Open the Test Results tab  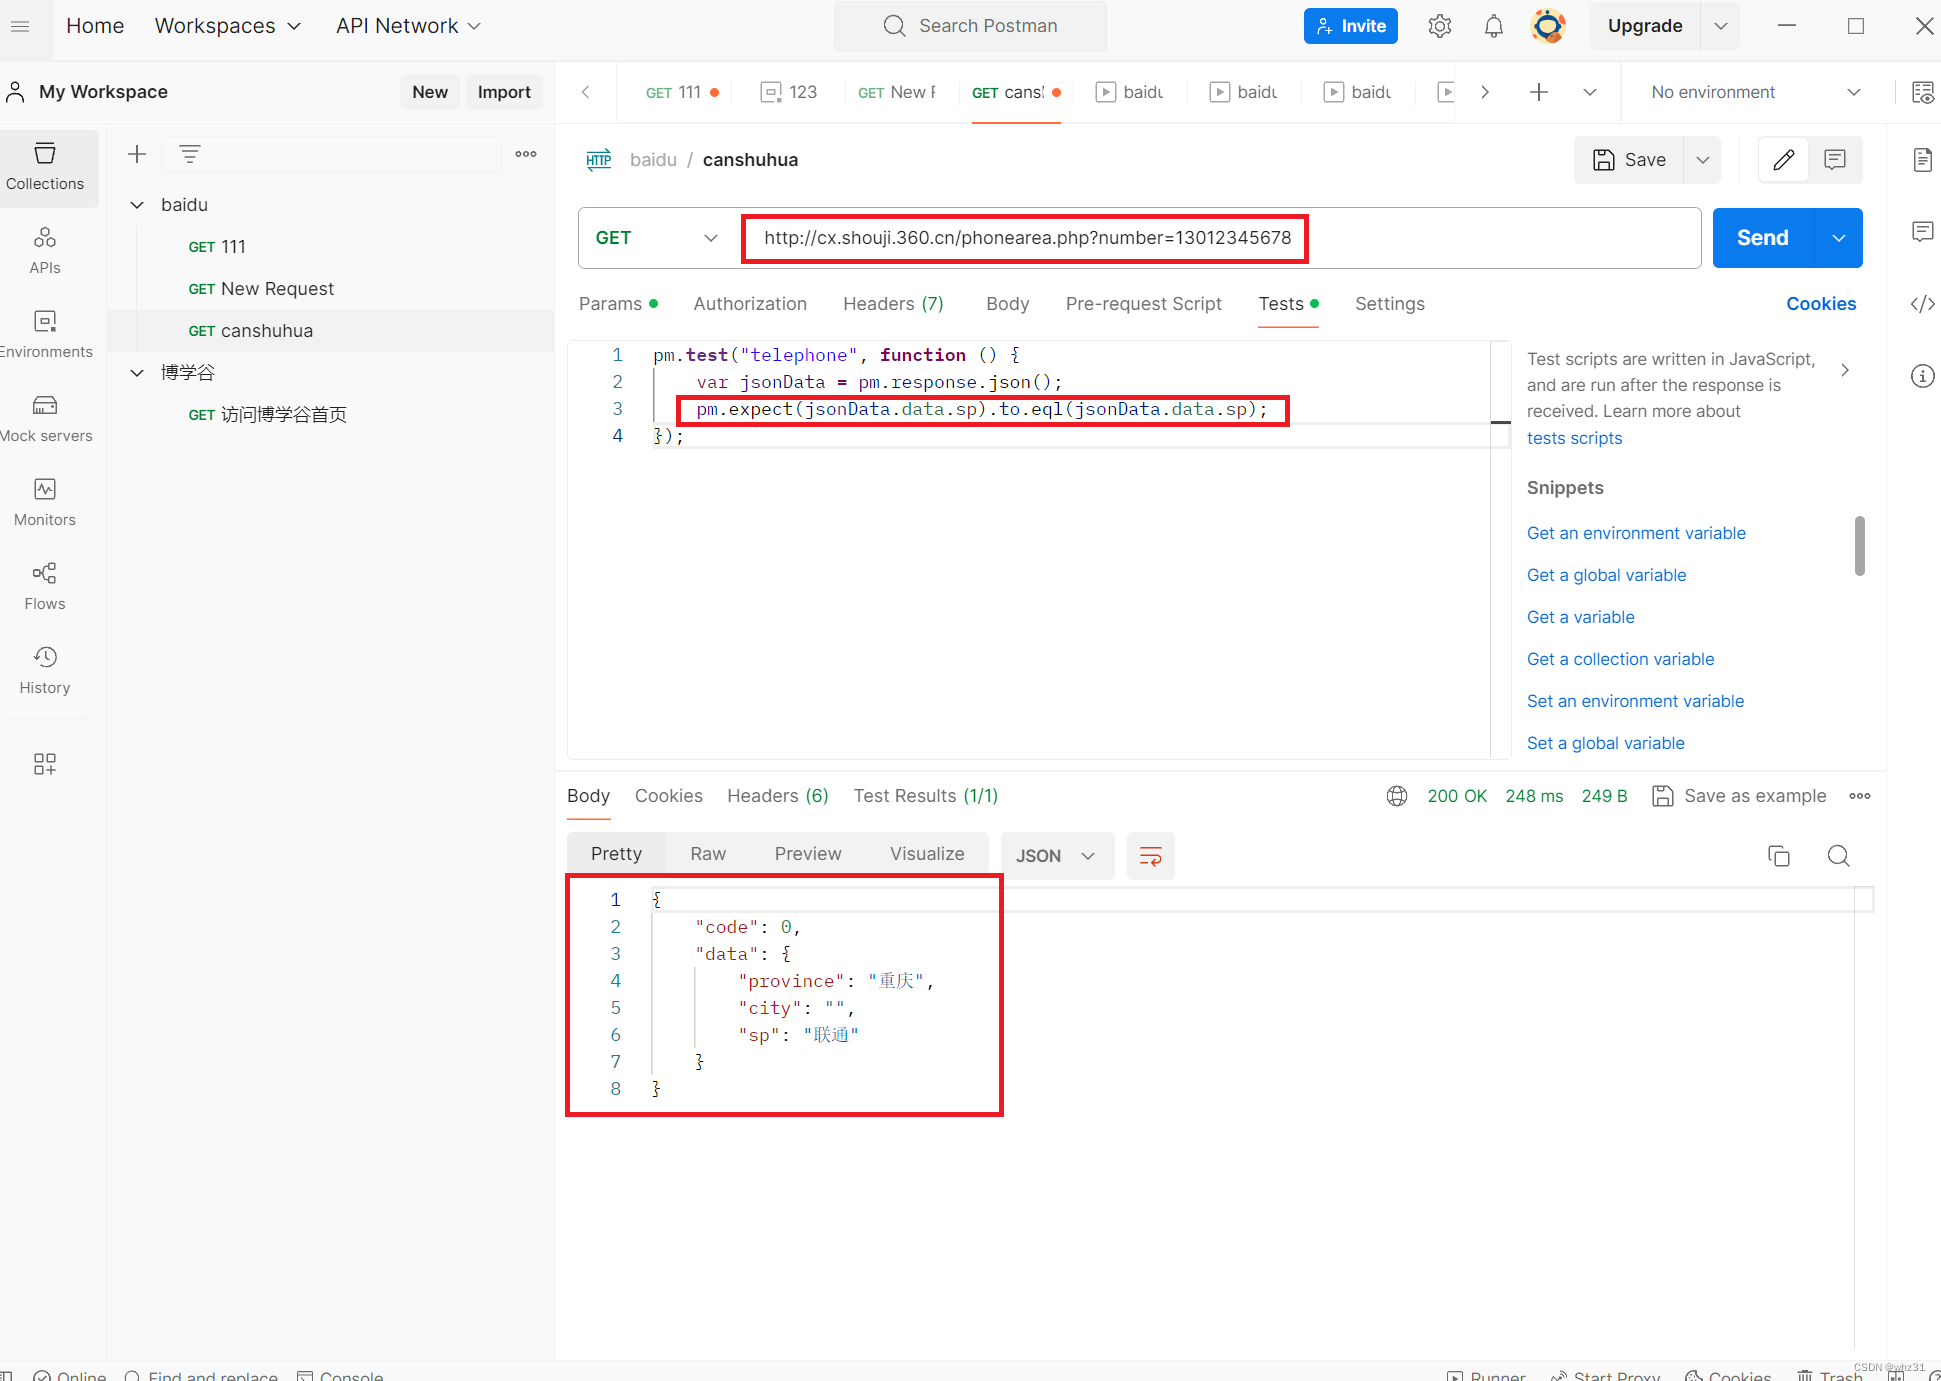[x=925, y=796]
